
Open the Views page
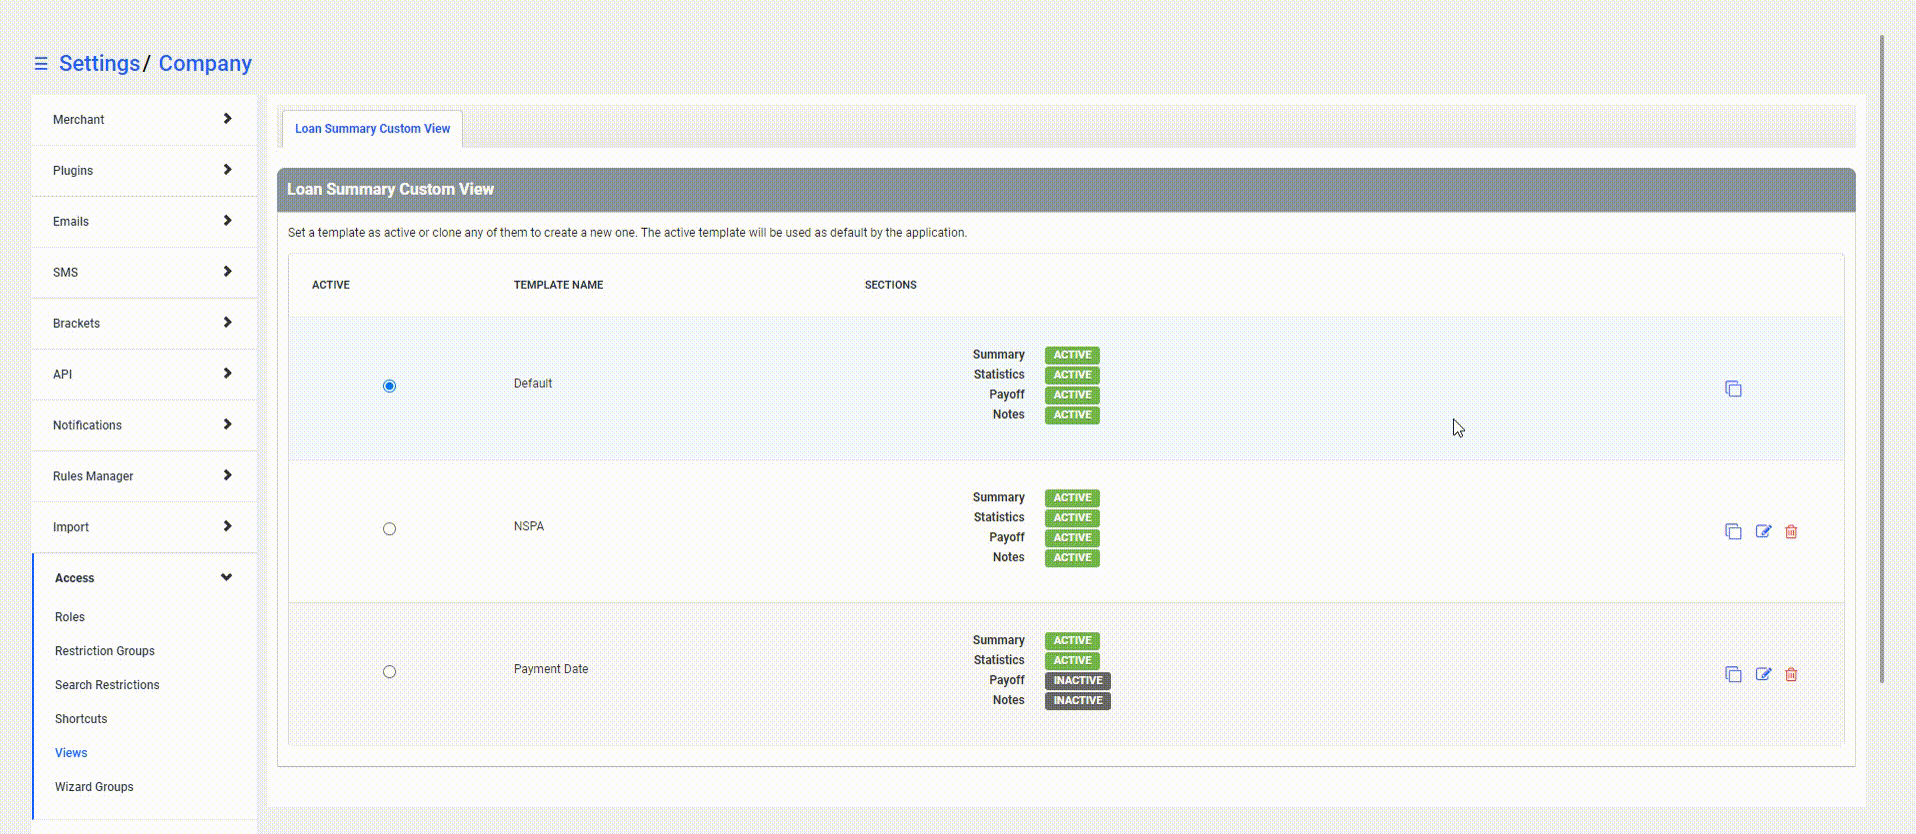pos(71,753)
